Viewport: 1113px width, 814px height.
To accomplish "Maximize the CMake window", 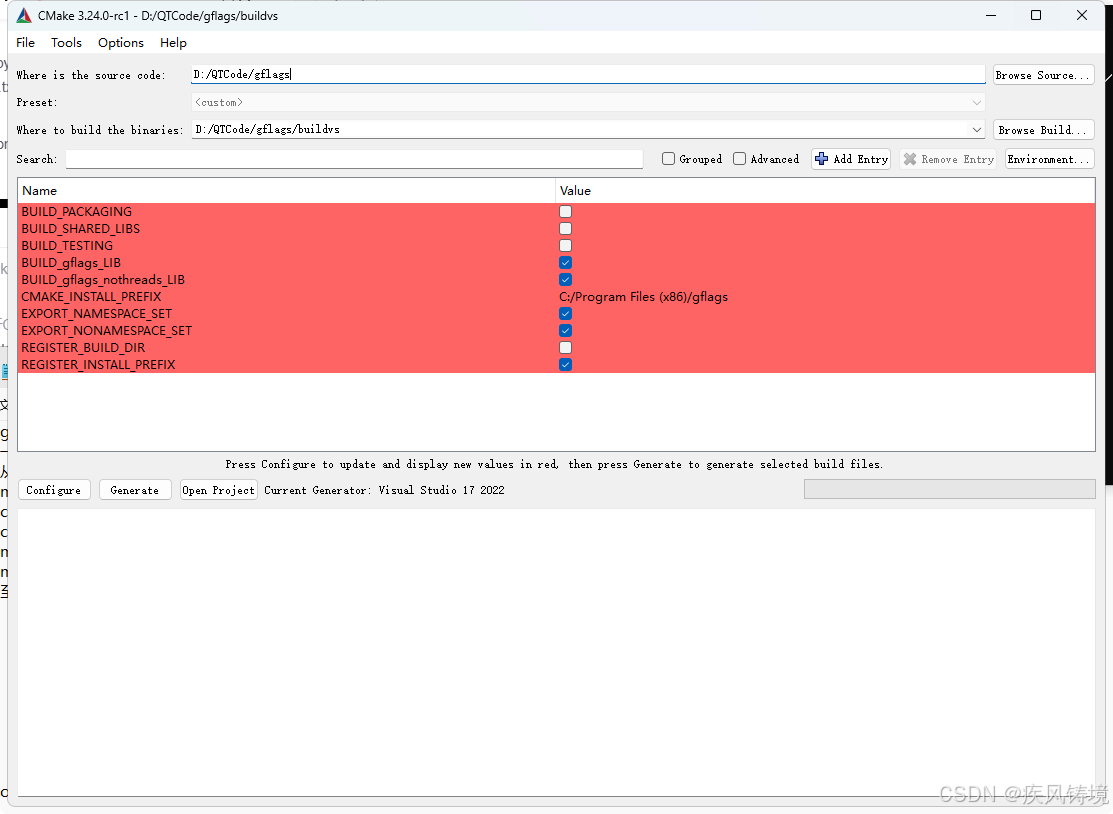I will click(x=1036, y=15).
